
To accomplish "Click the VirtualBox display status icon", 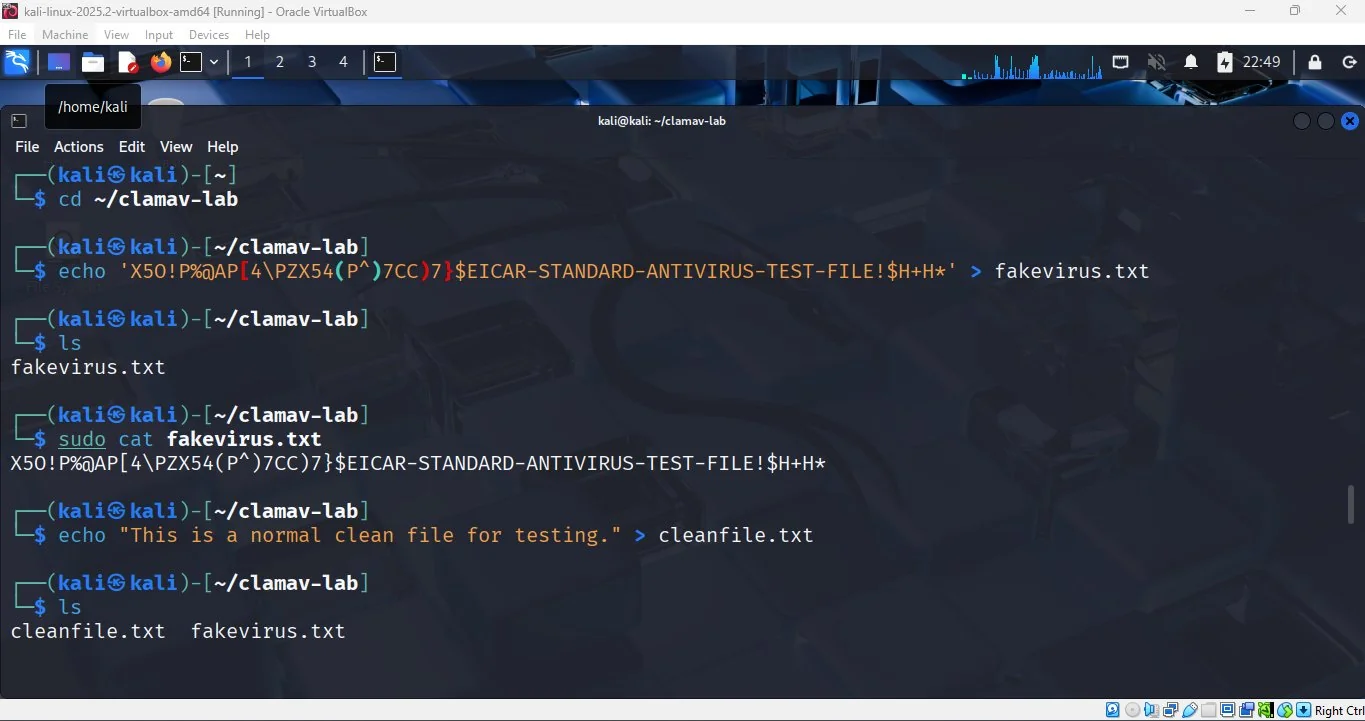I will point(1228,710).
